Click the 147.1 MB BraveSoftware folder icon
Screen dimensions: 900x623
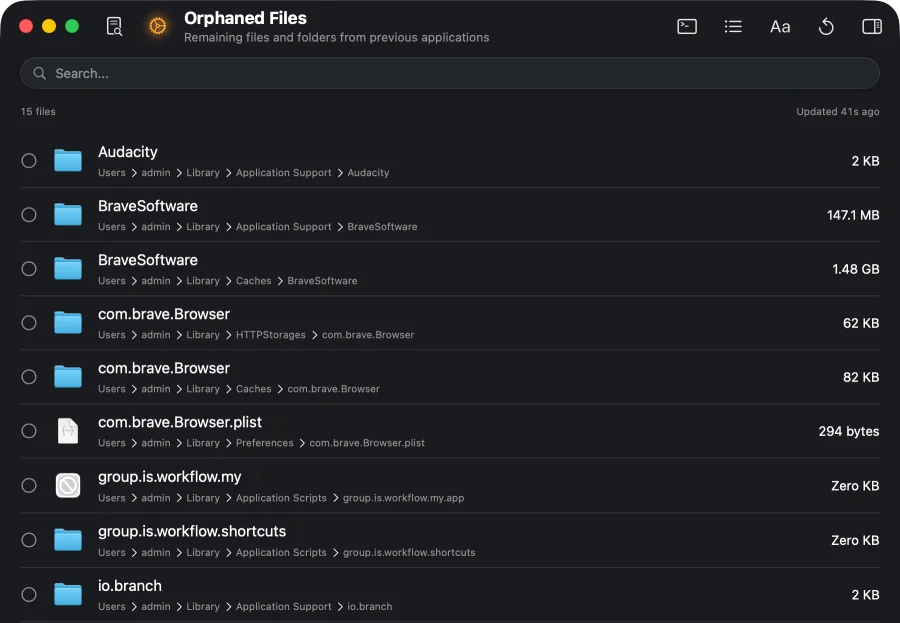[x=68, y=215]
